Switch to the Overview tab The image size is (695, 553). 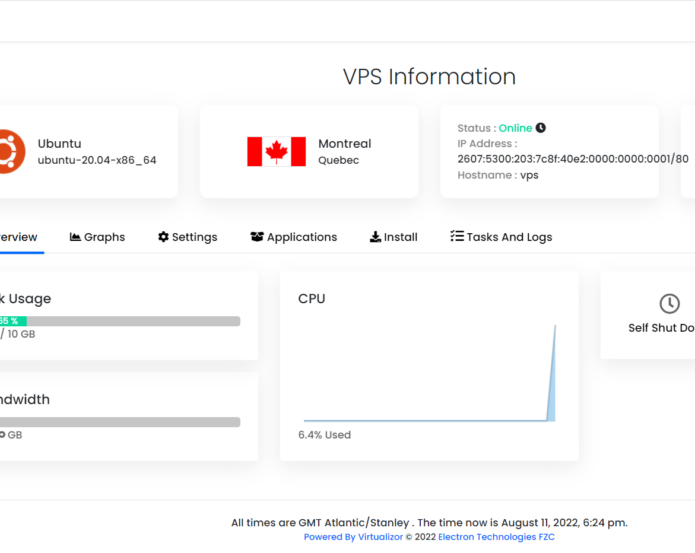20,237
